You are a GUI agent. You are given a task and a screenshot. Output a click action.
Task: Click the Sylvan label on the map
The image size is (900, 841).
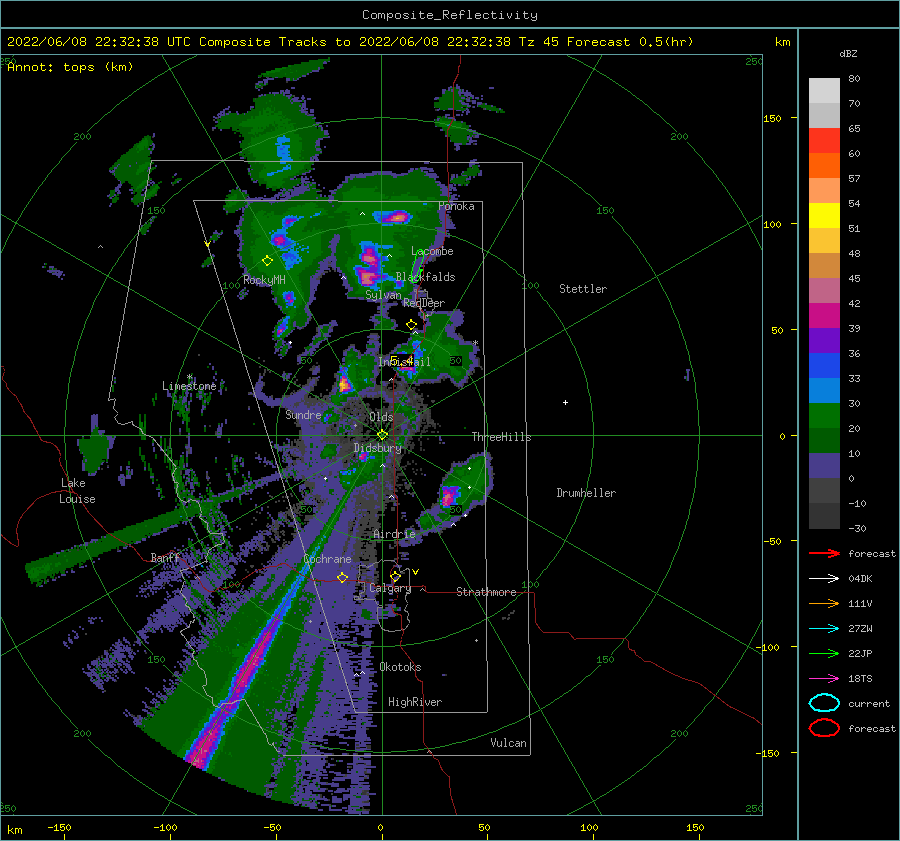tap(383, 295)
